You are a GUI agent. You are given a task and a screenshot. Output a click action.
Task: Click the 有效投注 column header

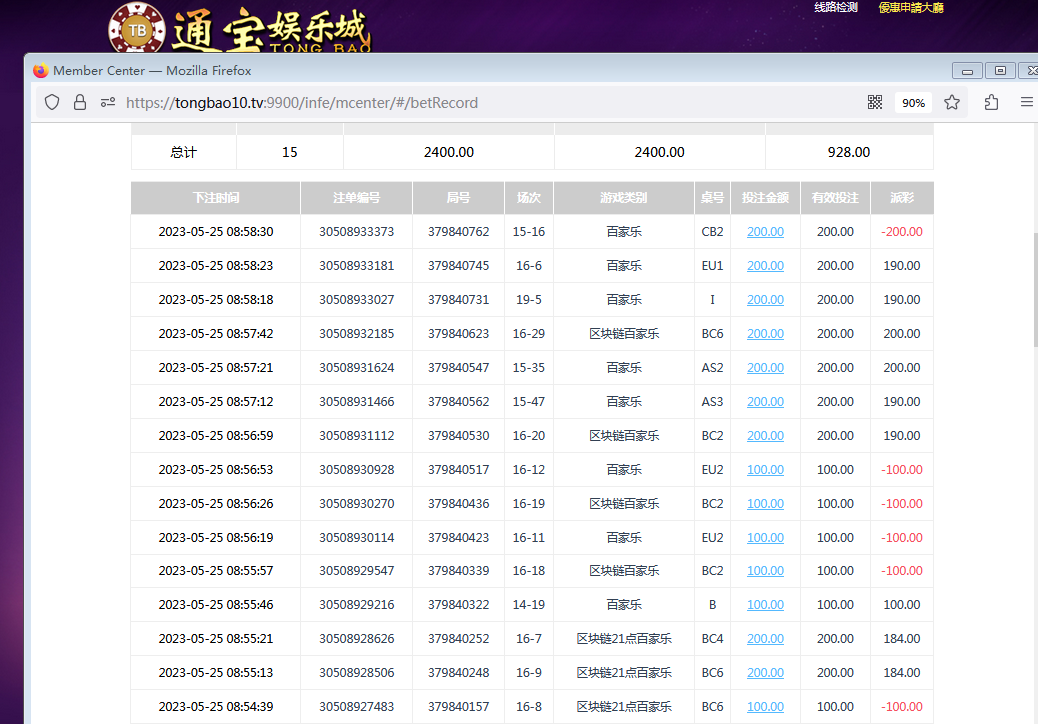click(835, 198)
